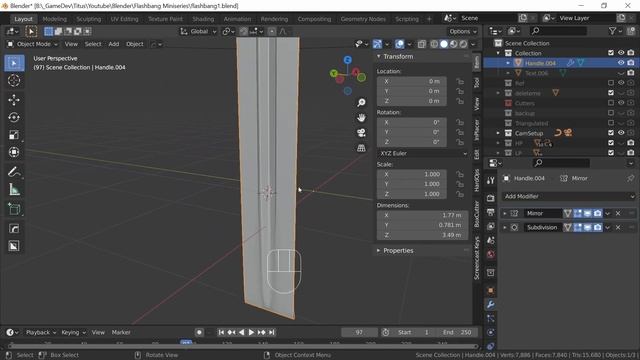Jump to the first frame
The width and height of the screenshot is (640, 360).
click(x=221, y=332)
